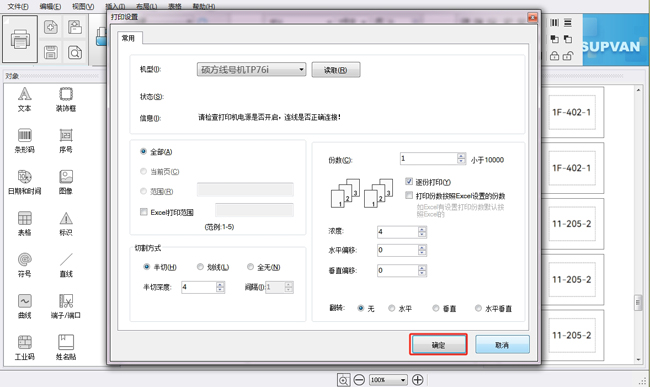Image resolution: width=650 pixels, height=387 pixels.
Task: Click the 份数 copies input field
Action: 429,158
